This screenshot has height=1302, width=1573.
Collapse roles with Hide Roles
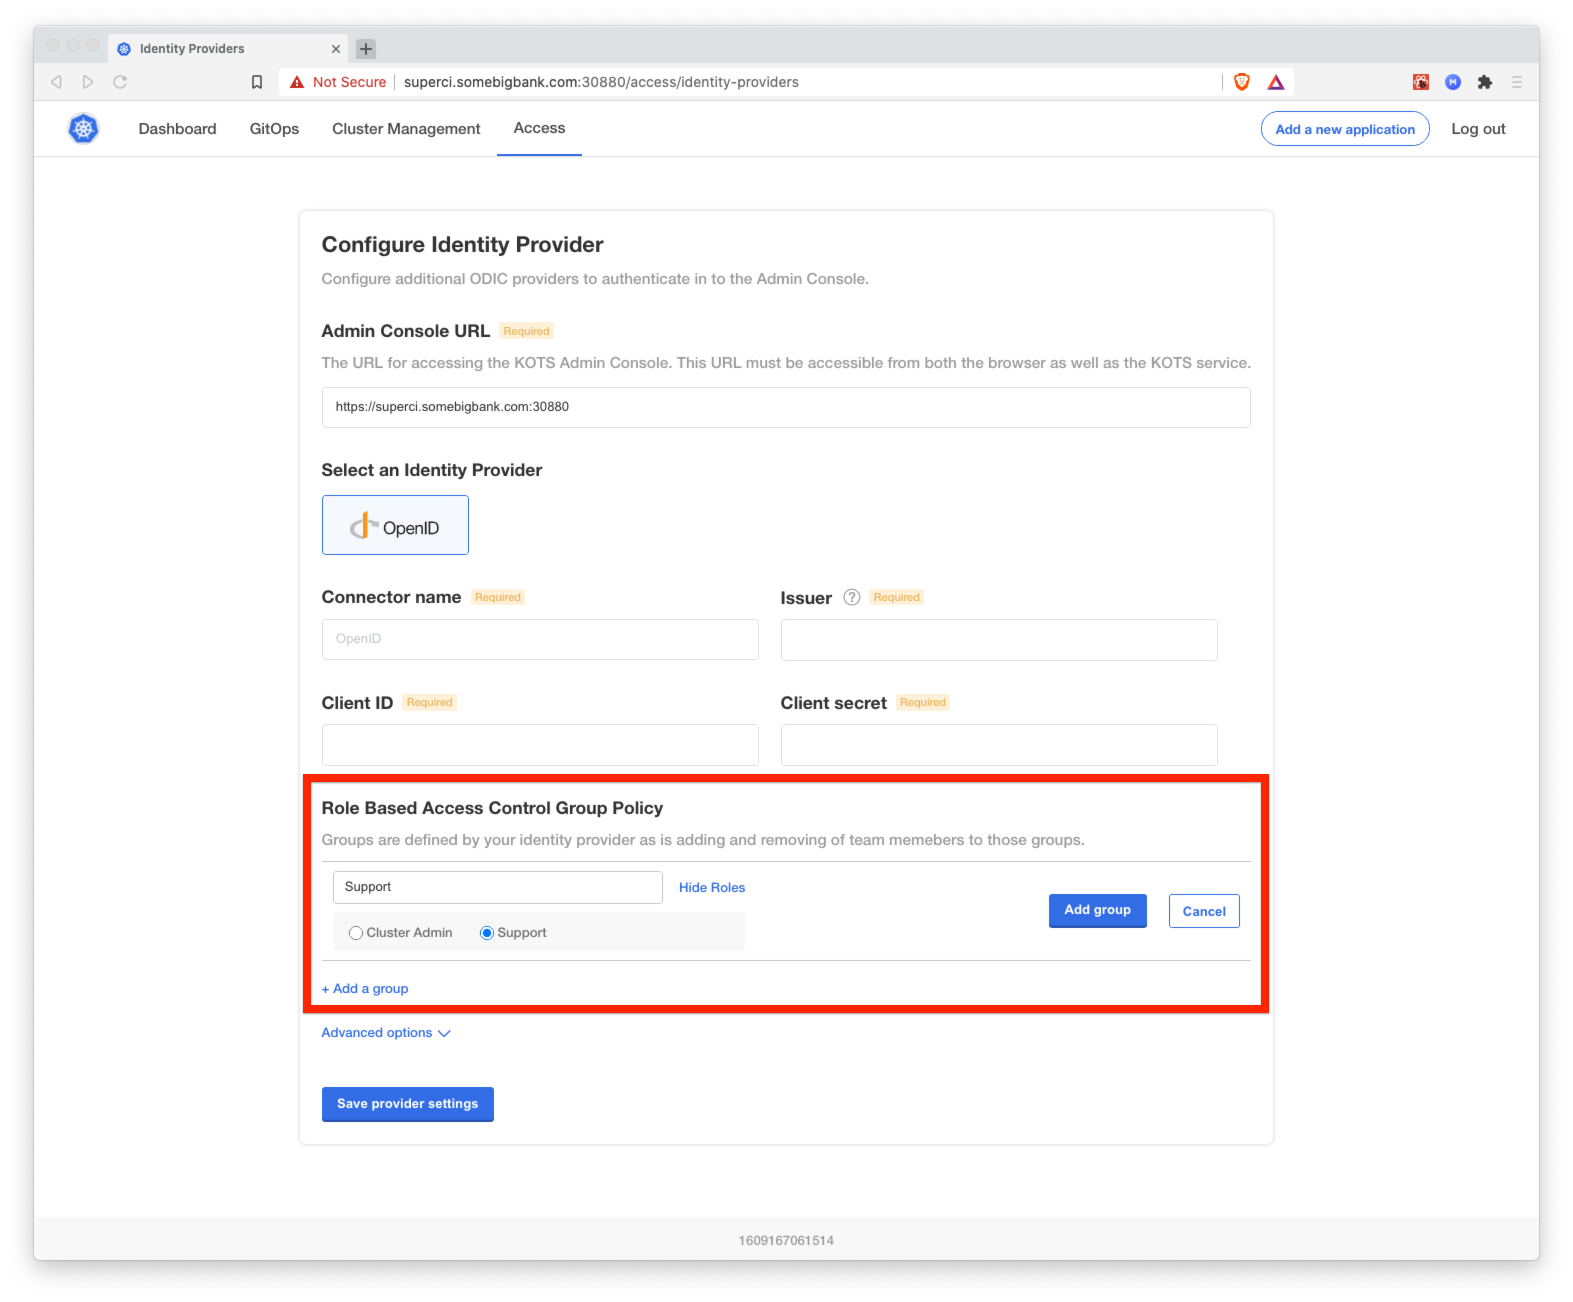[711, 888]
